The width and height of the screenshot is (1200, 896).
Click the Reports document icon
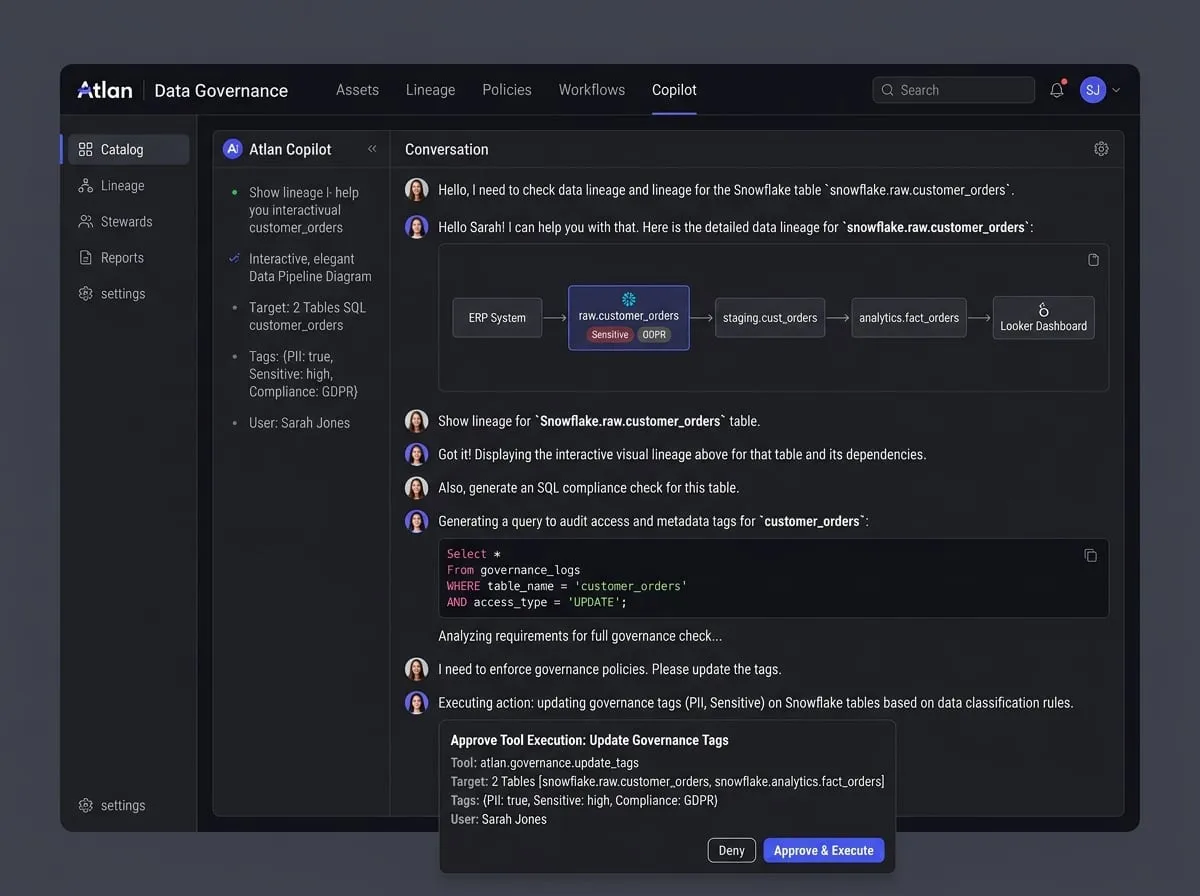[85, 257]
